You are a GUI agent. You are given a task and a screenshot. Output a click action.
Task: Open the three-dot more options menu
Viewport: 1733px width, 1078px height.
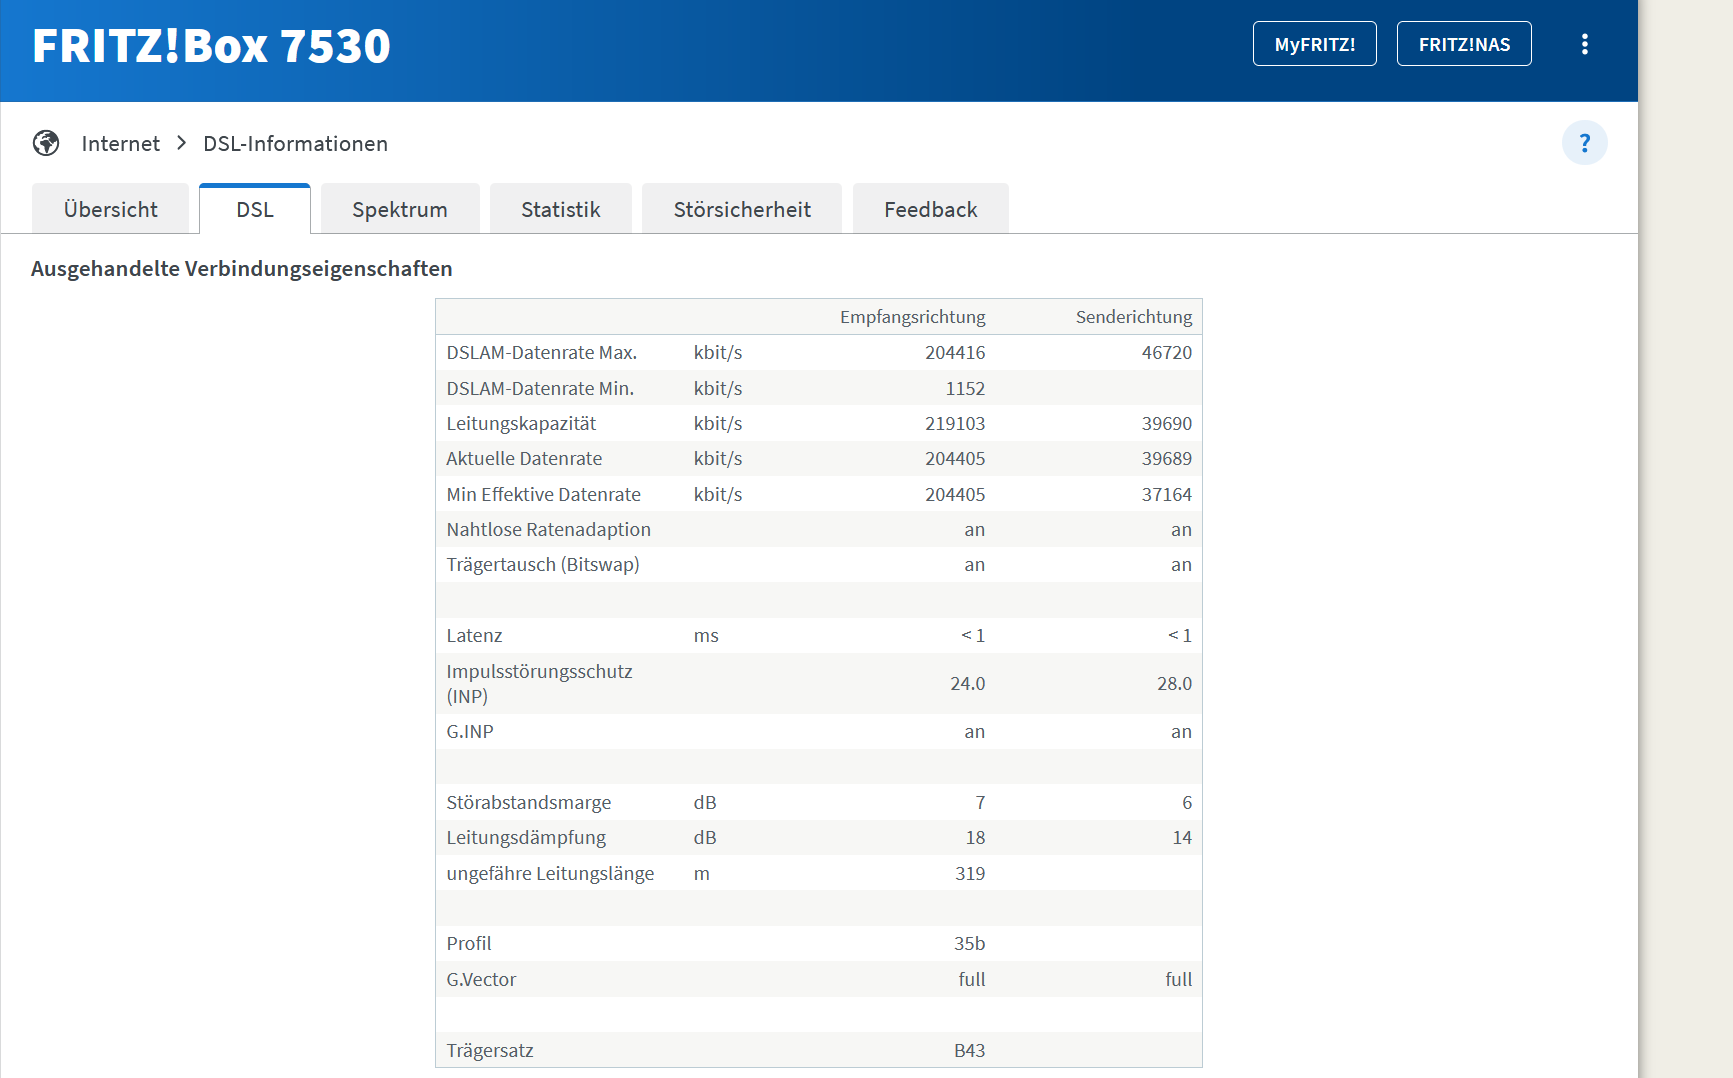[x=1585, y=44]
